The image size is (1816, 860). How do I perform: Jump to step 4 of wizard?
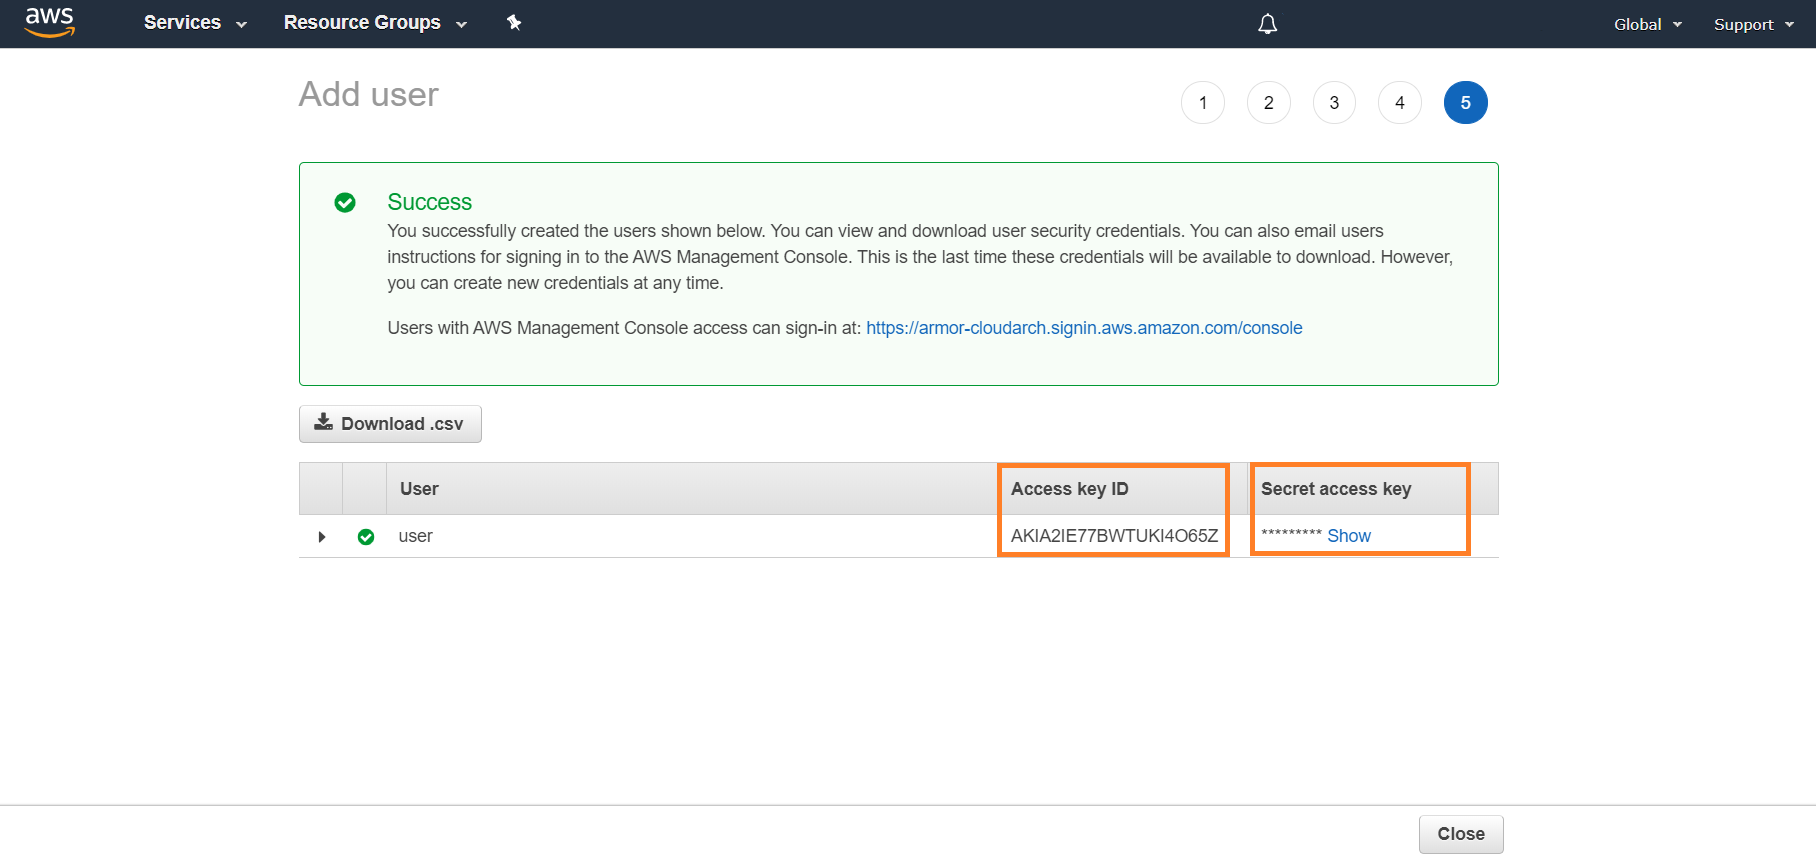click(x=1399, y=103)
